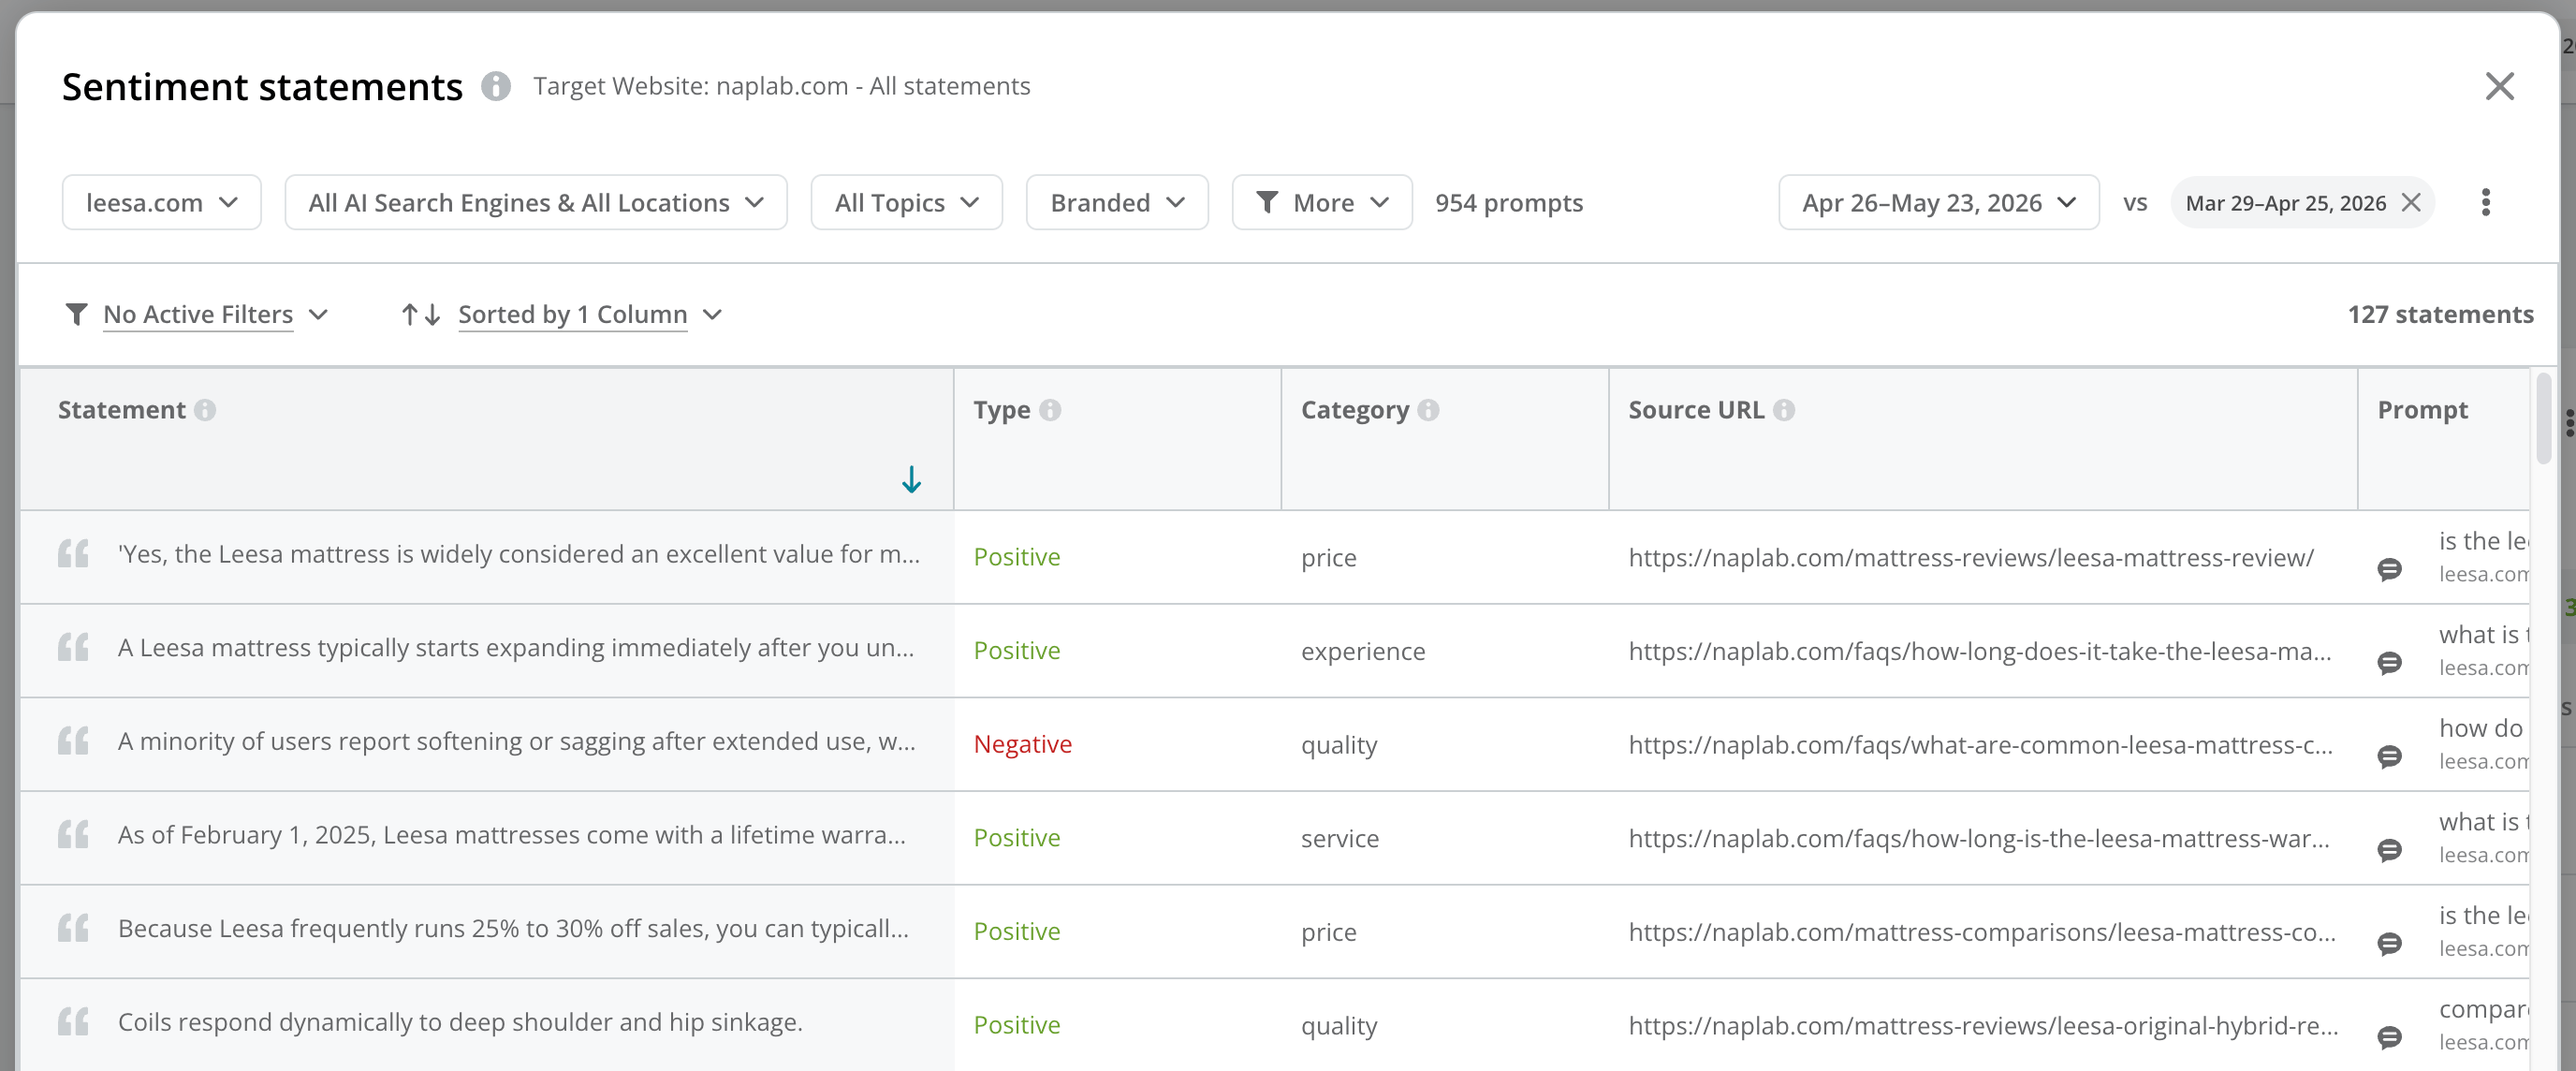Viewport: 2576px width, 1071px height.
Task: Click the Source URL column info icon
Action: point(1784,410)
